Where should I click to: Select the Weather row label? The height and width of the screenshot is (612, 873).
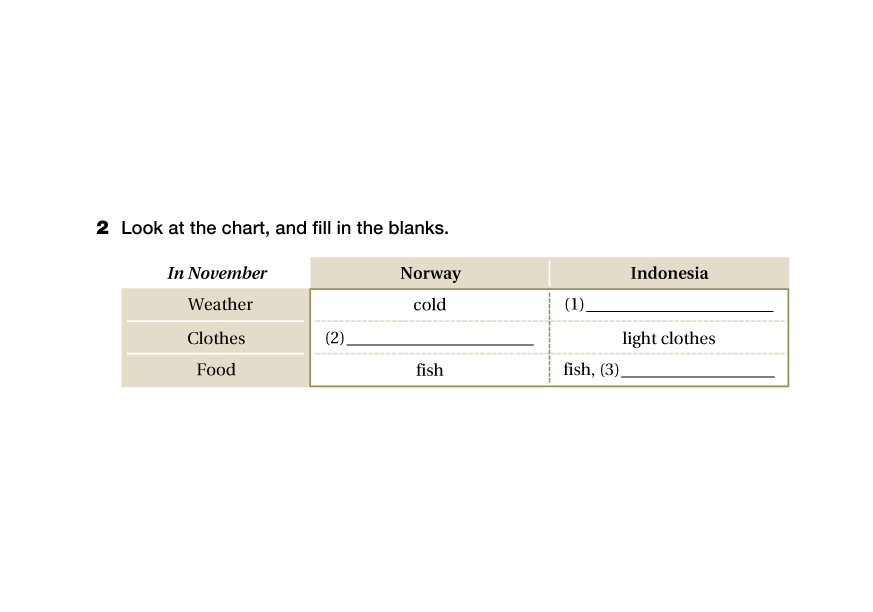point(220,304)
